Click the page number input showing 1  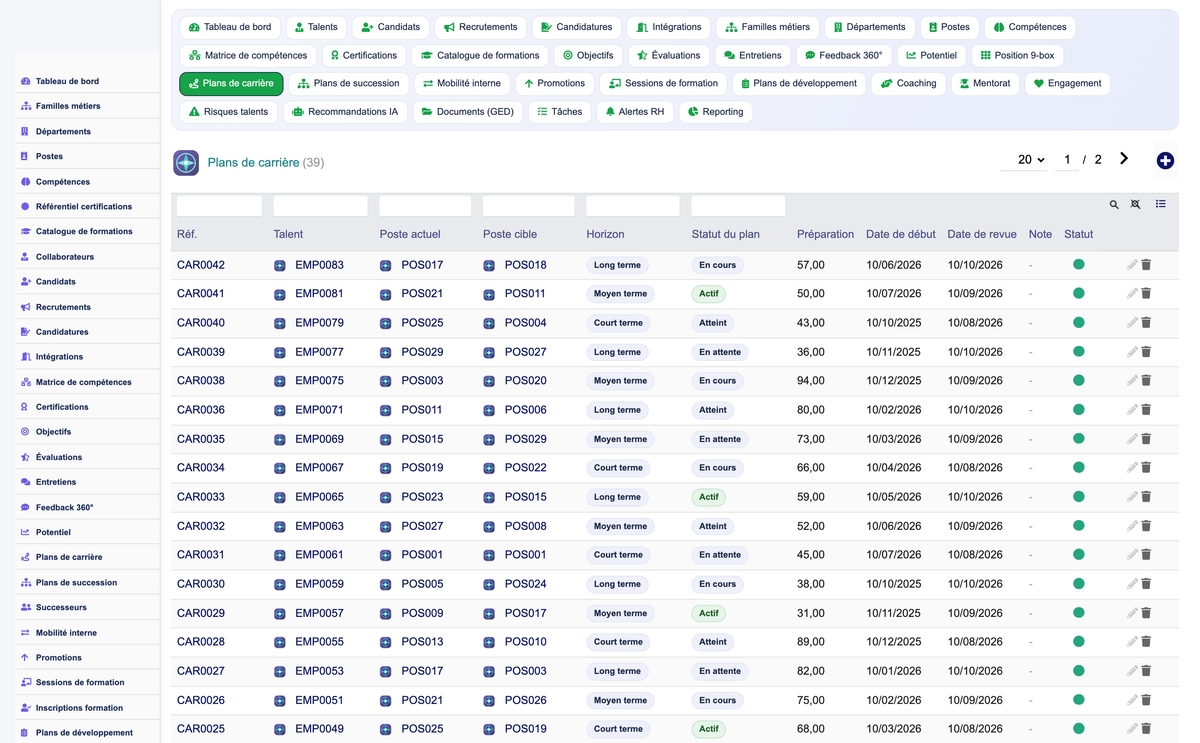click(x=1067, y=160)
